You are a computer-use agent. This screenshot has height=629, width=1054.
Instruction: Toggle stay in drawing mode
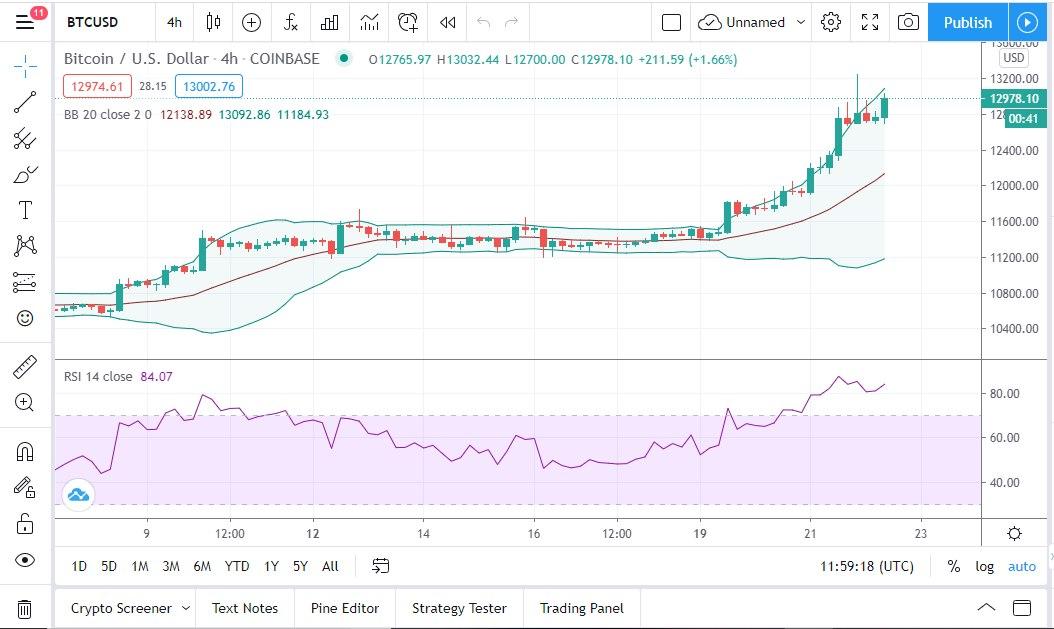(x=25, y=487)
